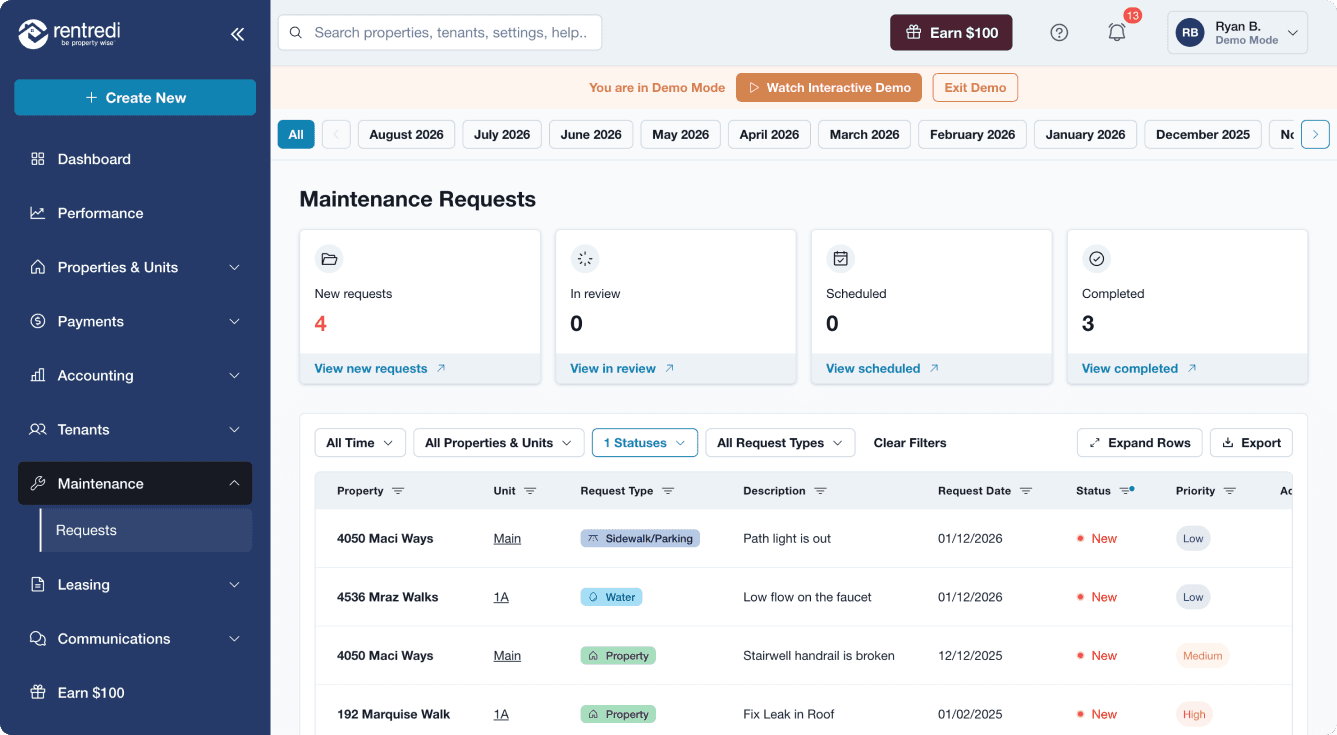Expand the Properties & Units menu
The image size is (1337, 735).
click(x=135, y=267)
